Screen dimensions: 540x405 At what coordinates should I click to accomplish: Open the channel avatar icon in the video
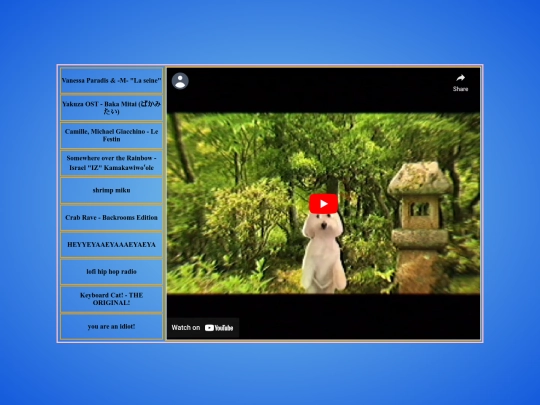(x=180, y=81)
